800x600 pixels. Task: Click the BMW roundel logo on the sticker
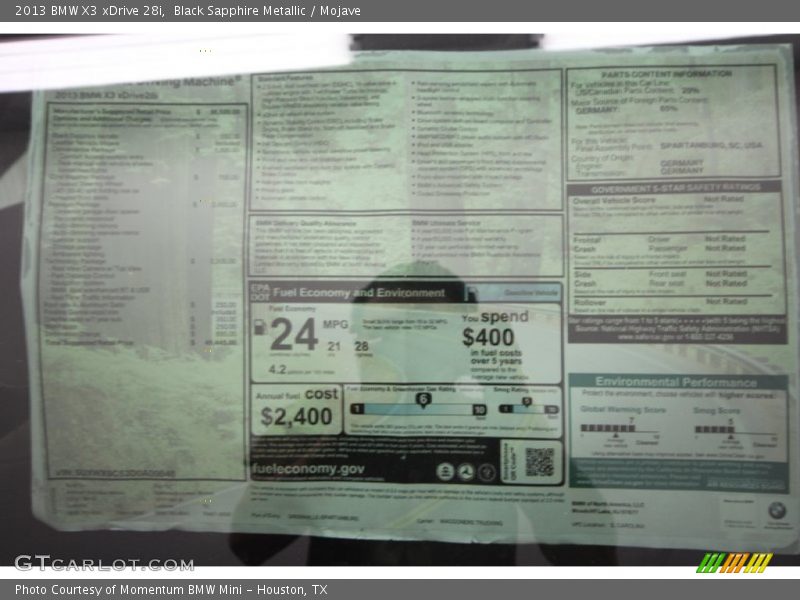tap(777, 509)
